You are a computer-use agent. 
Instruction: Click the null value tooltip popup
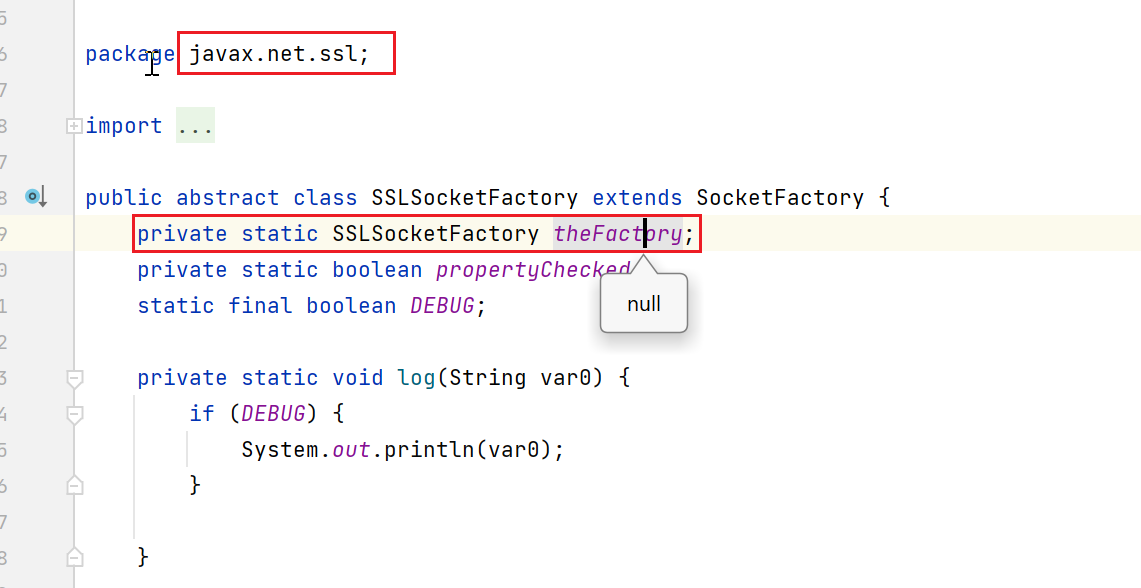point(643,304)
